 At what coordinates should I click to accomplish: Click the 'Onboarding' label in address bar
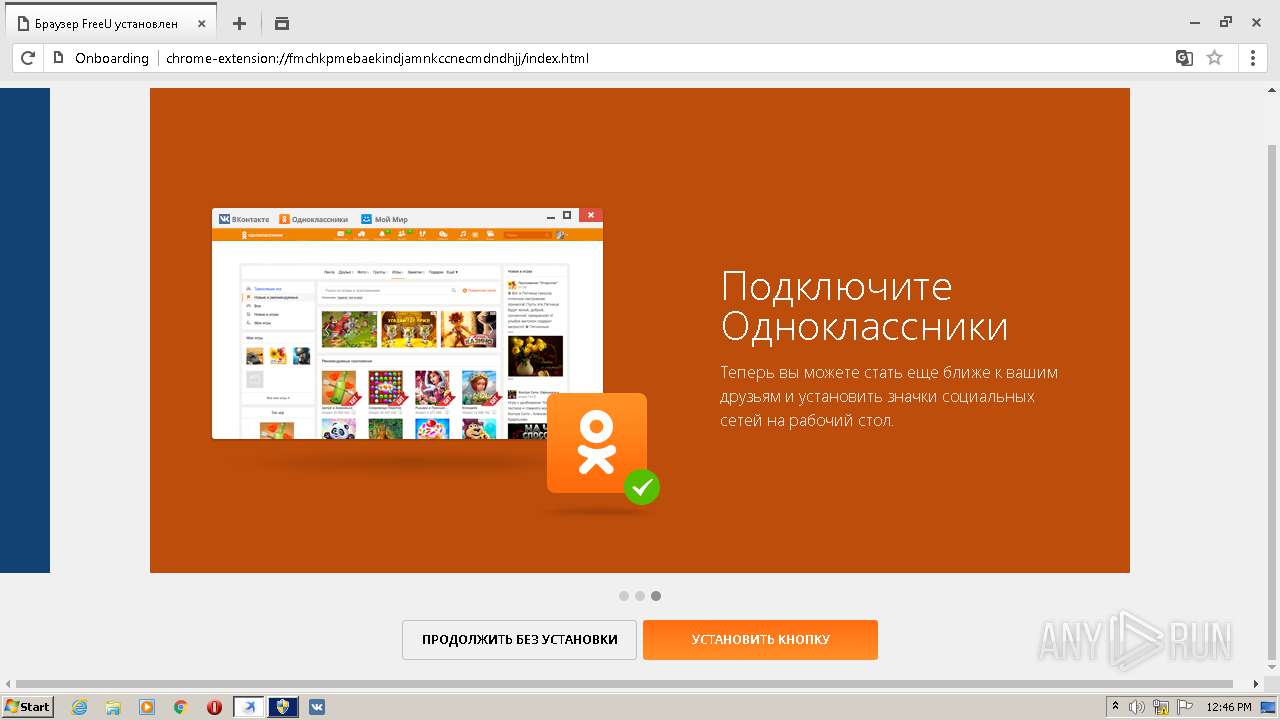(112, 58)
